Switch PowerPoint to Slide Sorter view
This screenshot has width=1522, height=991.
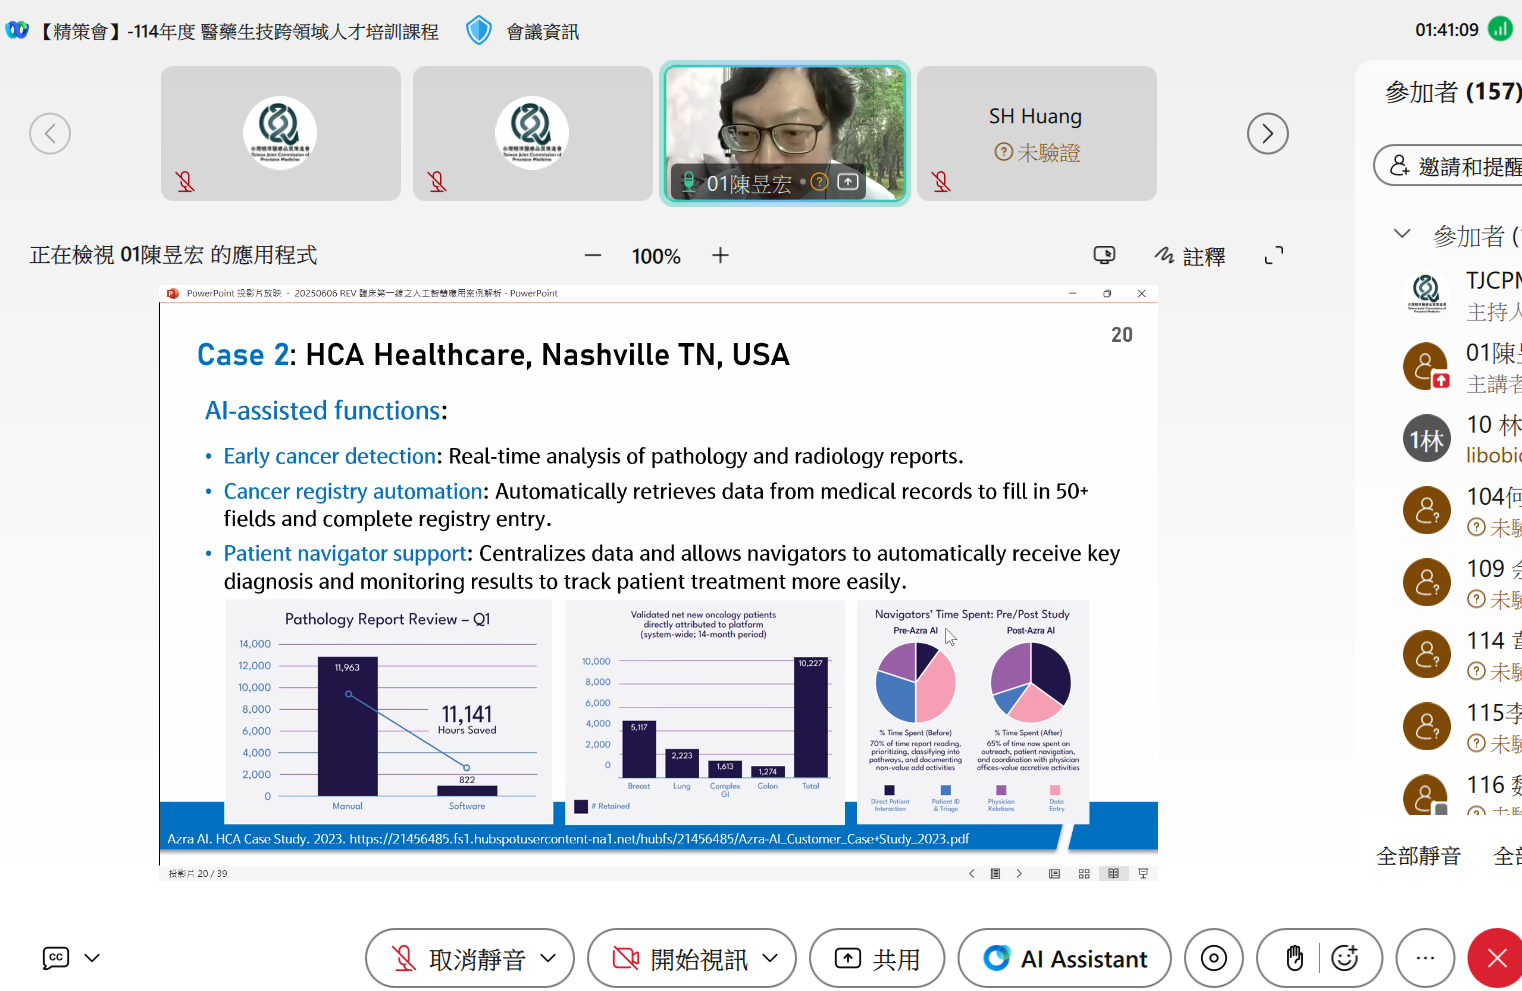pos(1084,873)
